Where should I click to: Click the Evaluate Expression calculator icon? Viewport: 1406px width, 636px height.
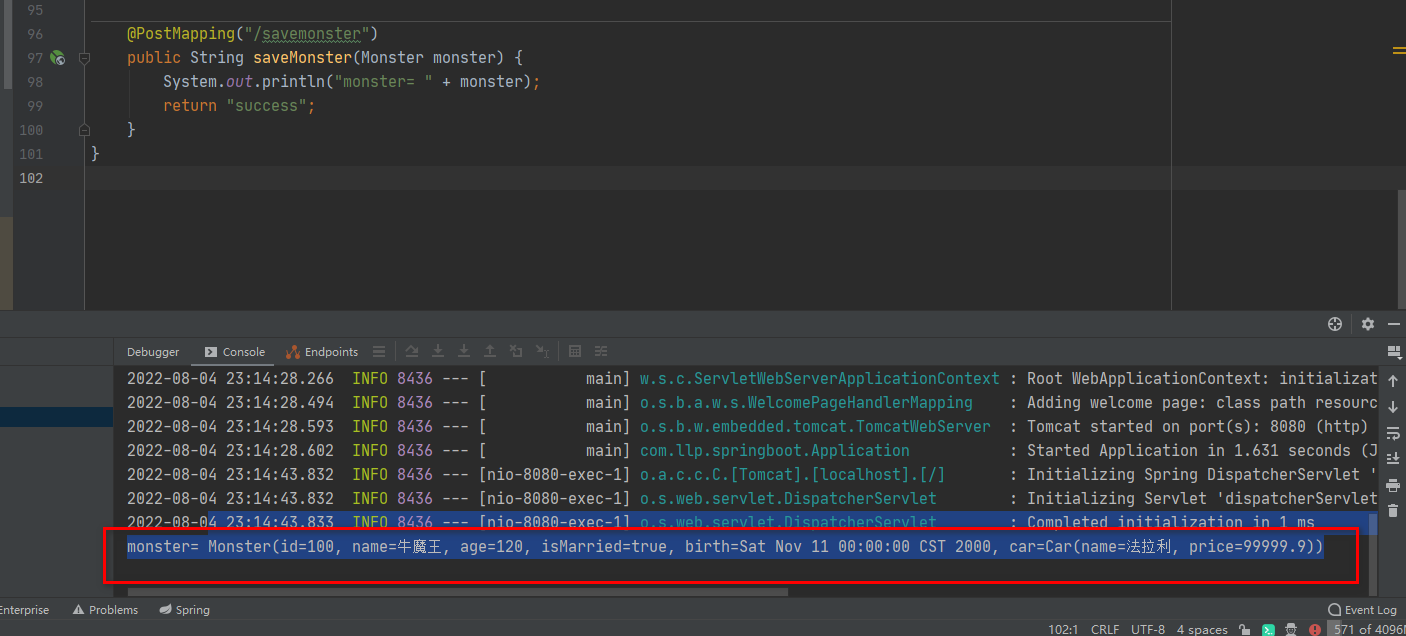(575, 351)
